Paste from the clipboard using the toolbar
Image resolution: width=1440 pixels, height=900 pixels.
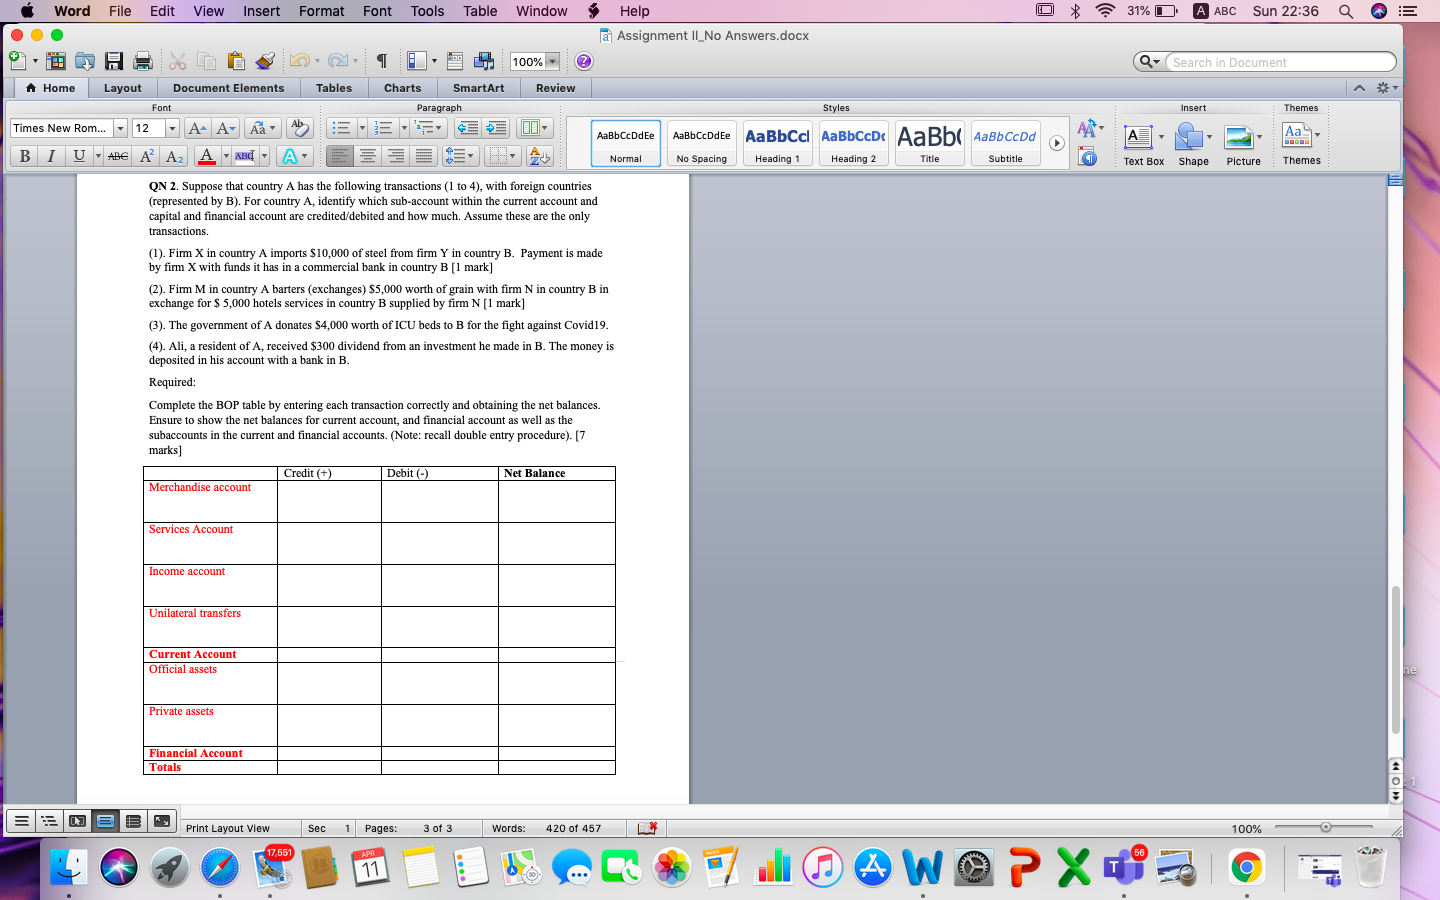pyautogui.click(x=234, y=61)
